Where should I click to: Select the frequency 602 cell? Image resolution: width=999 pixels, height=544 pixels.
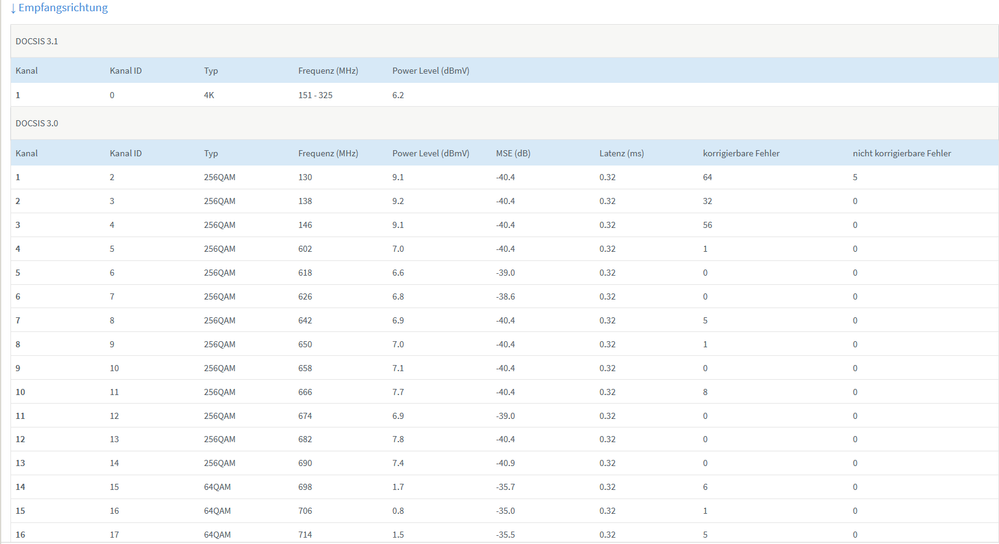305,249
